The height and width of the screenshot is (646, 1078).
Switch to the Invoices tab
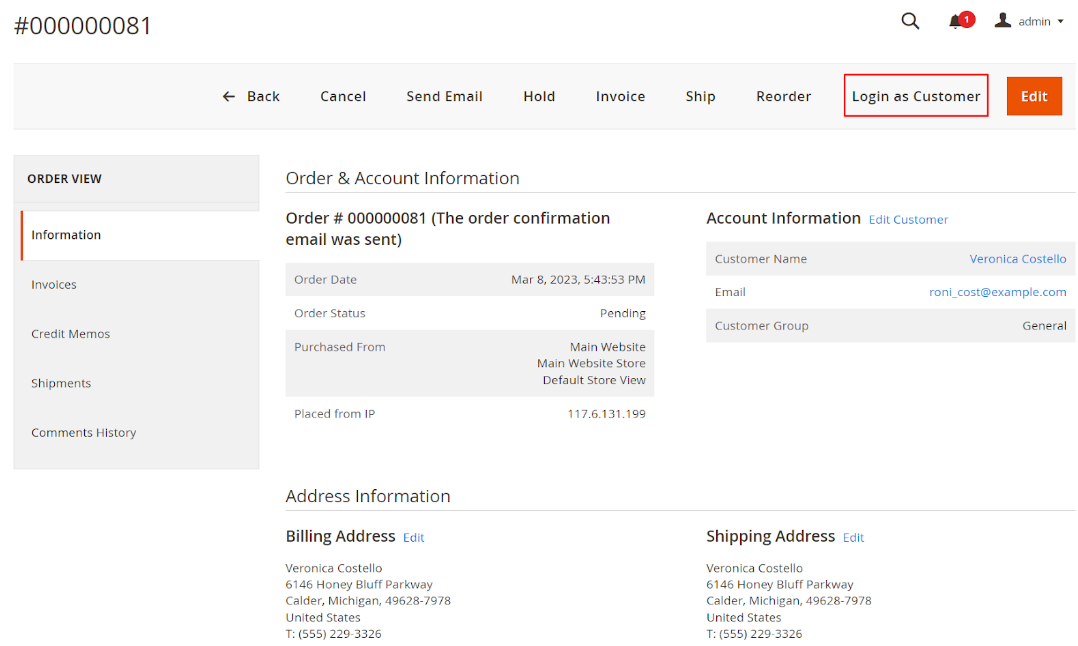pos(54,285)
